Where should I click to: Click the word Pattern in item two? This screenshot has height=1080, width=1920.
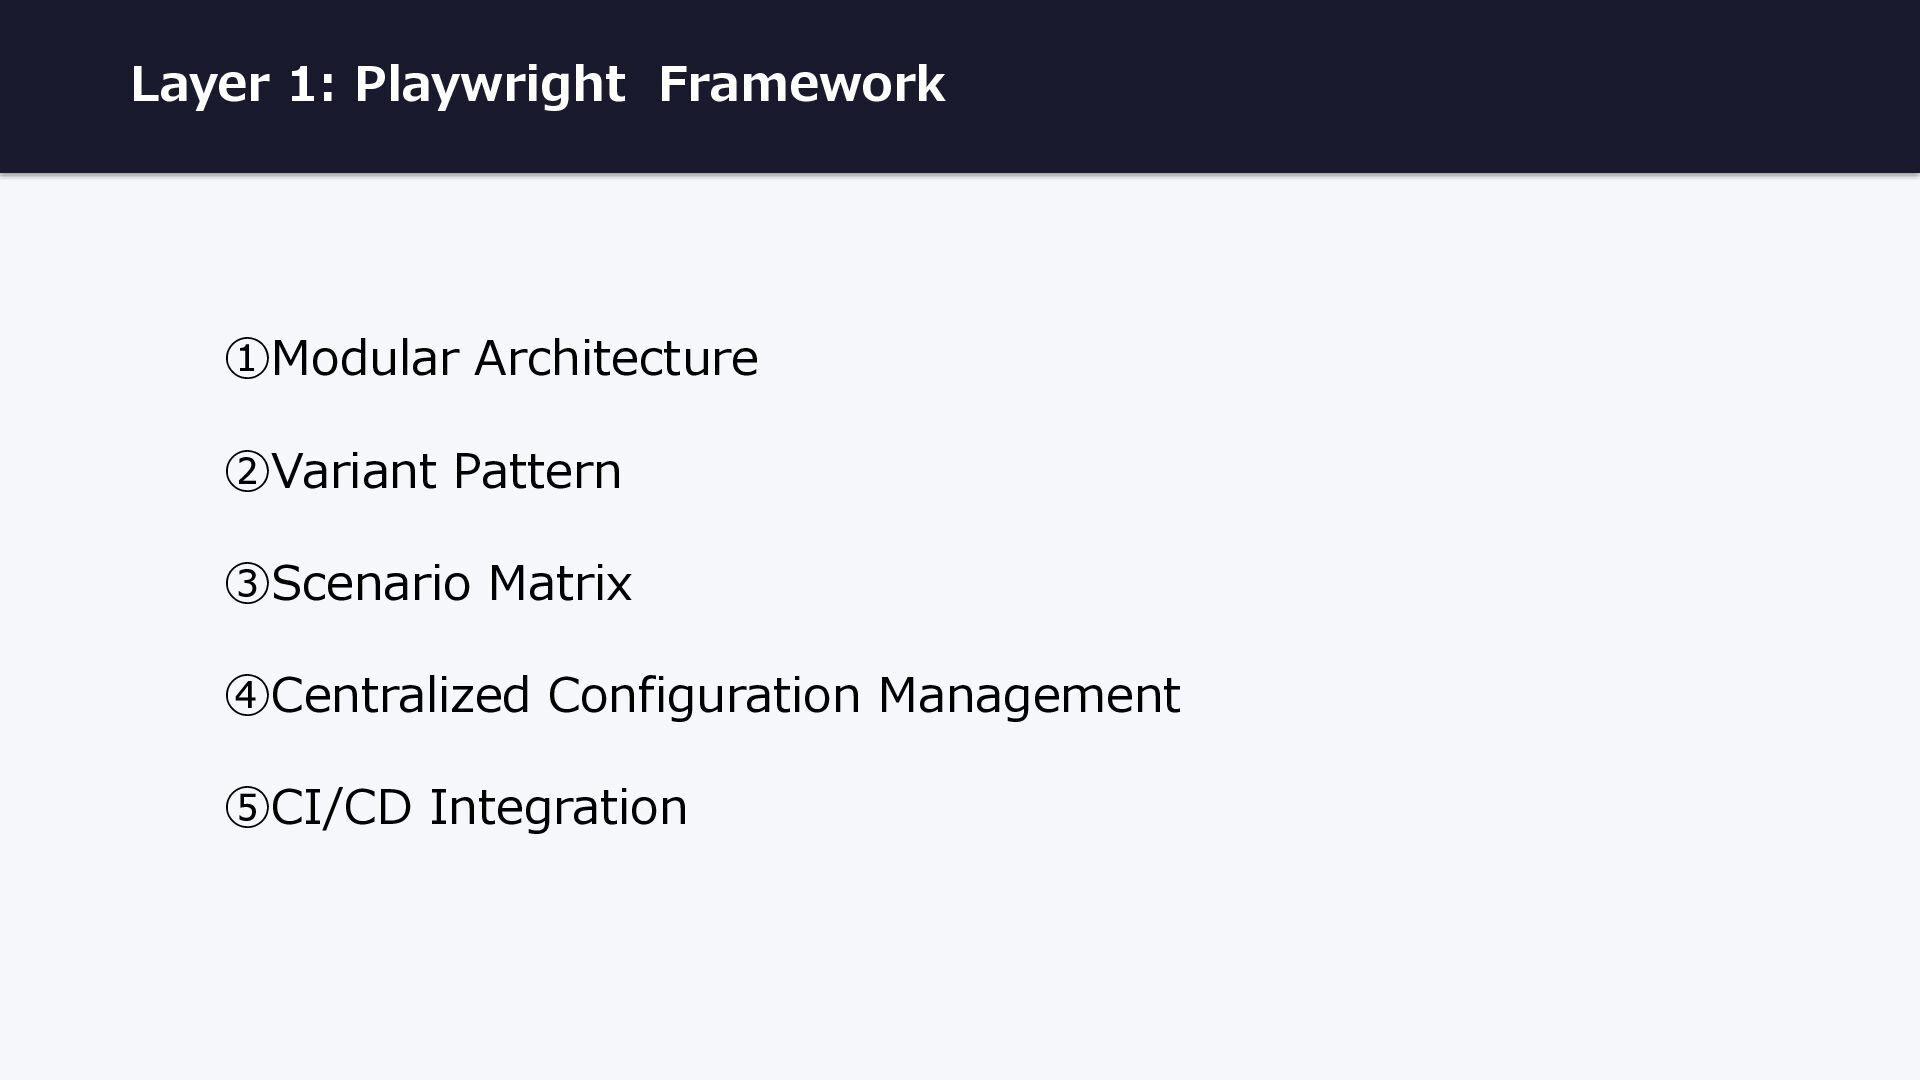tap(537, 470)
